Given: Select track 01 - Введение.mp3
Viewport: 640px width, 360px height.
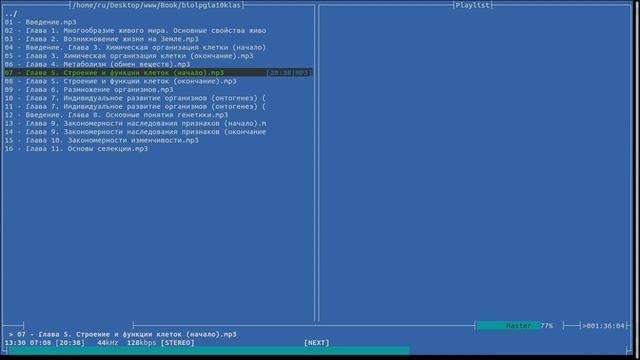Looking at the screenshot, I should coord(40,22).
